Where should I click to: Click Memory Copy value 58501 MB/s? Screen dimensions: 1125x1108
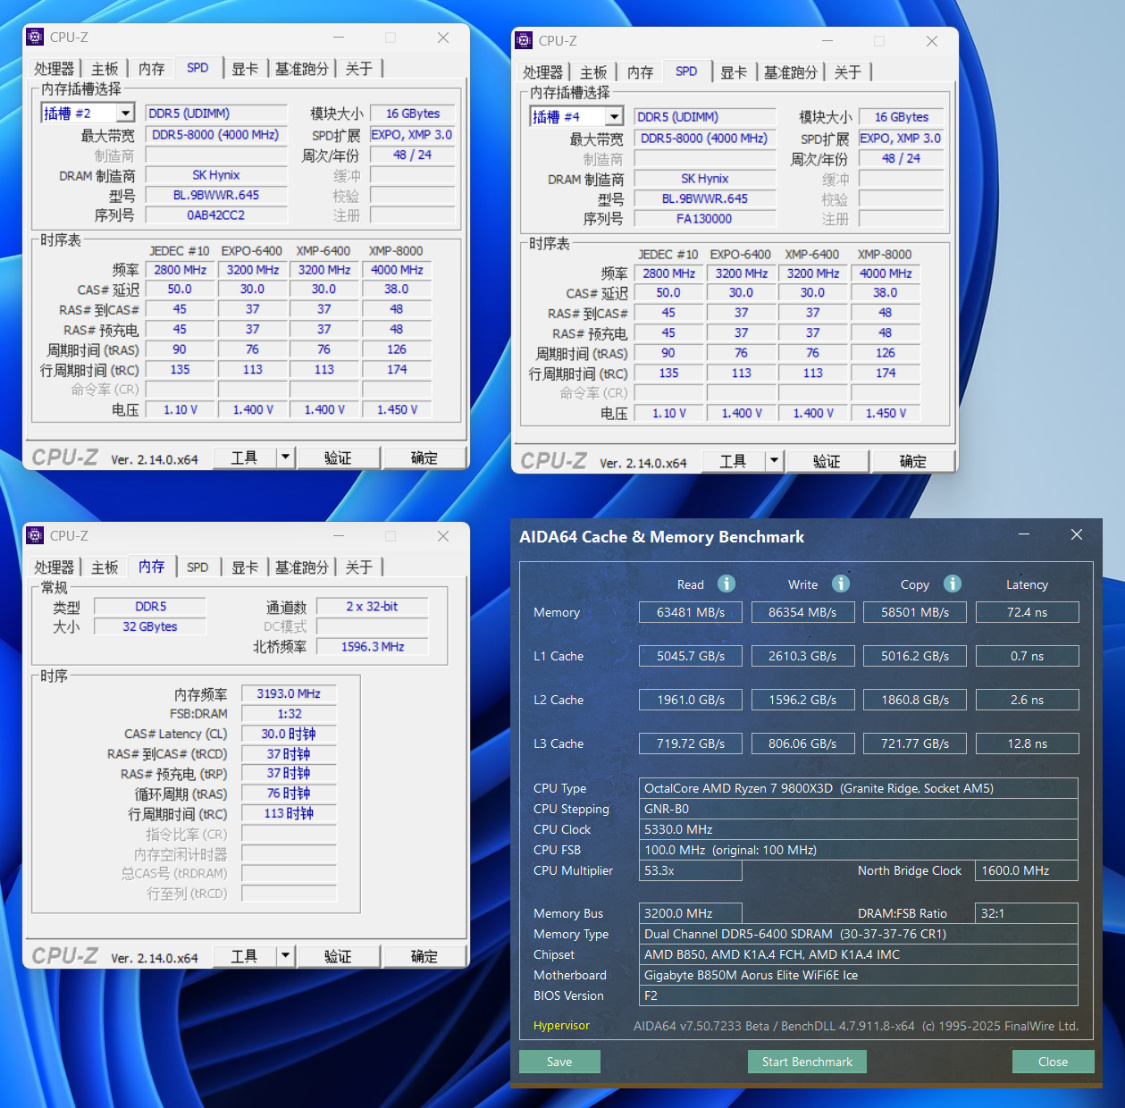click(x=915, y=612)
